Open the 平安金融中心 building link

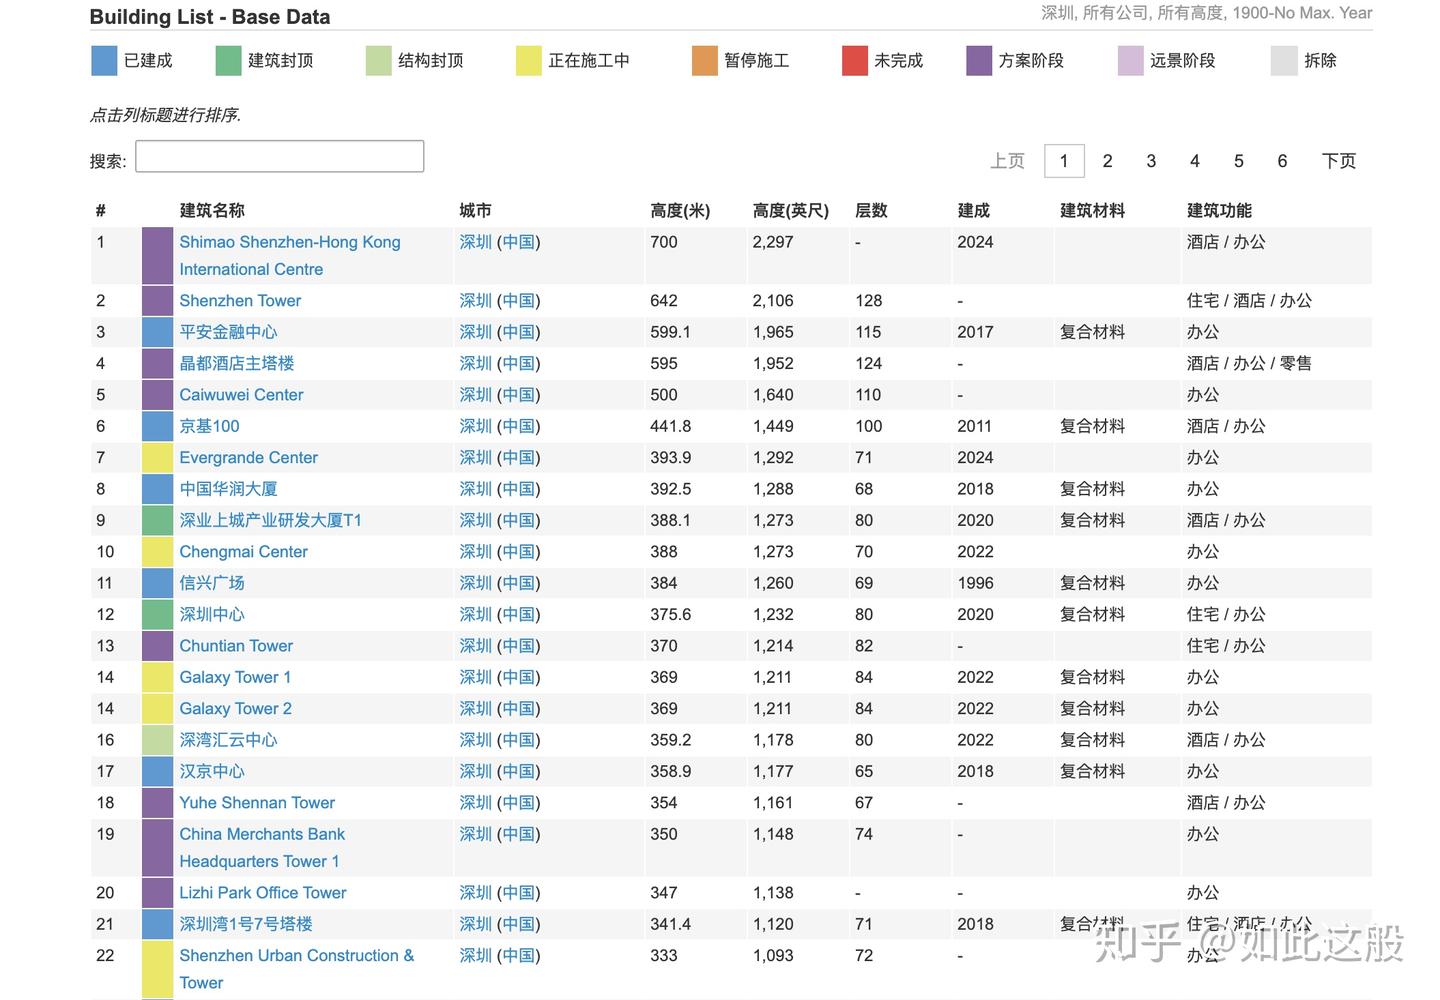coord(228,332)
